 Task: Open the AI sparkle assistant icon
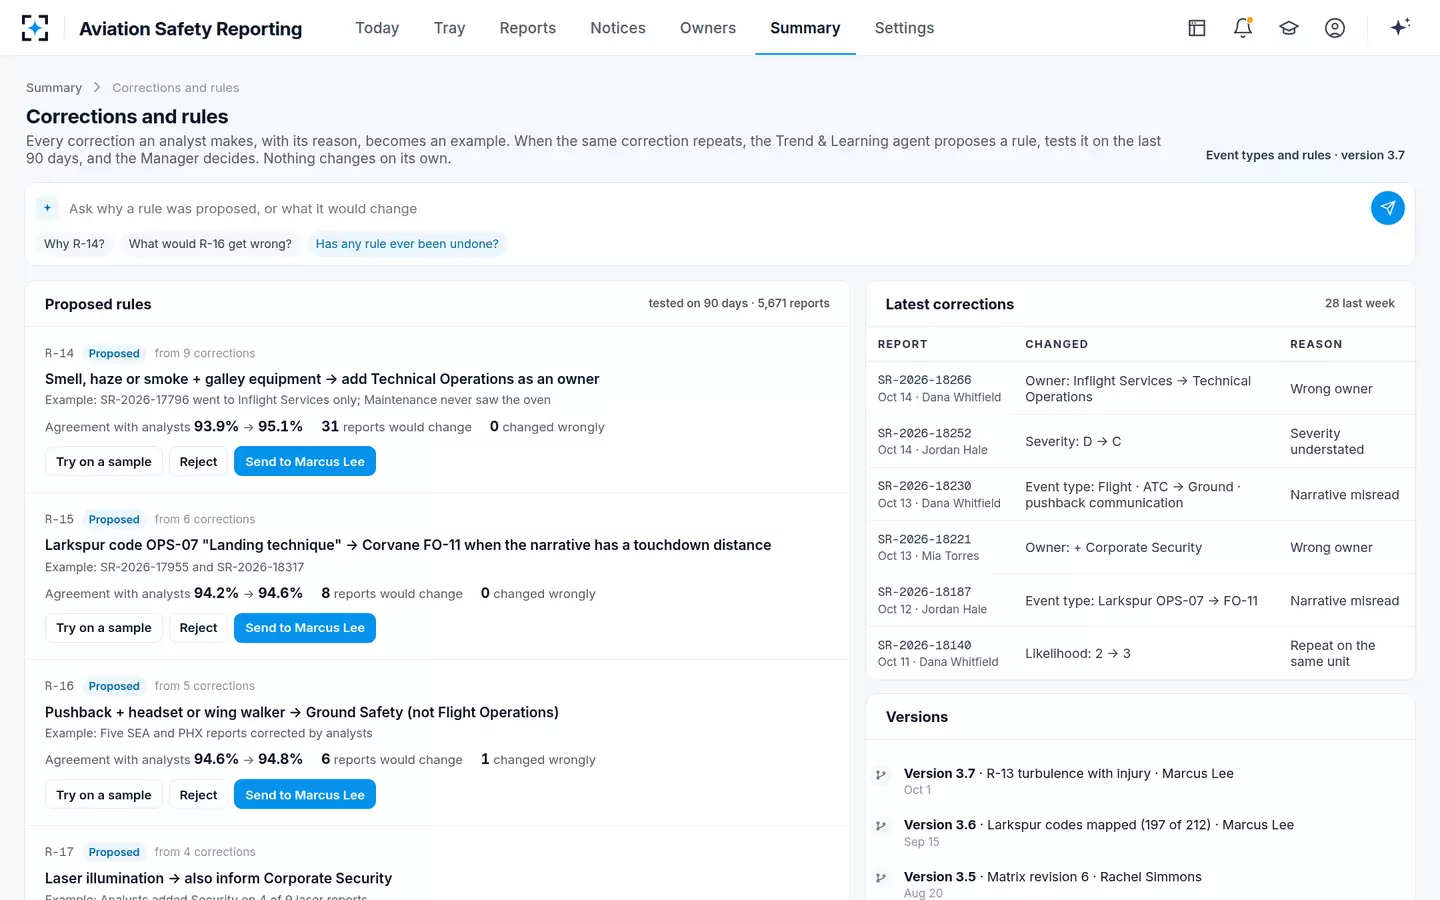[x=1400, y=27]
